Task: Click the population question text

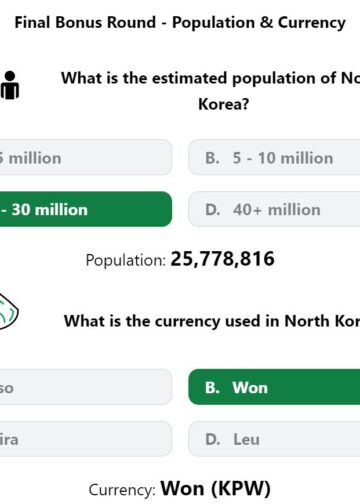Action: pos(211,91)
